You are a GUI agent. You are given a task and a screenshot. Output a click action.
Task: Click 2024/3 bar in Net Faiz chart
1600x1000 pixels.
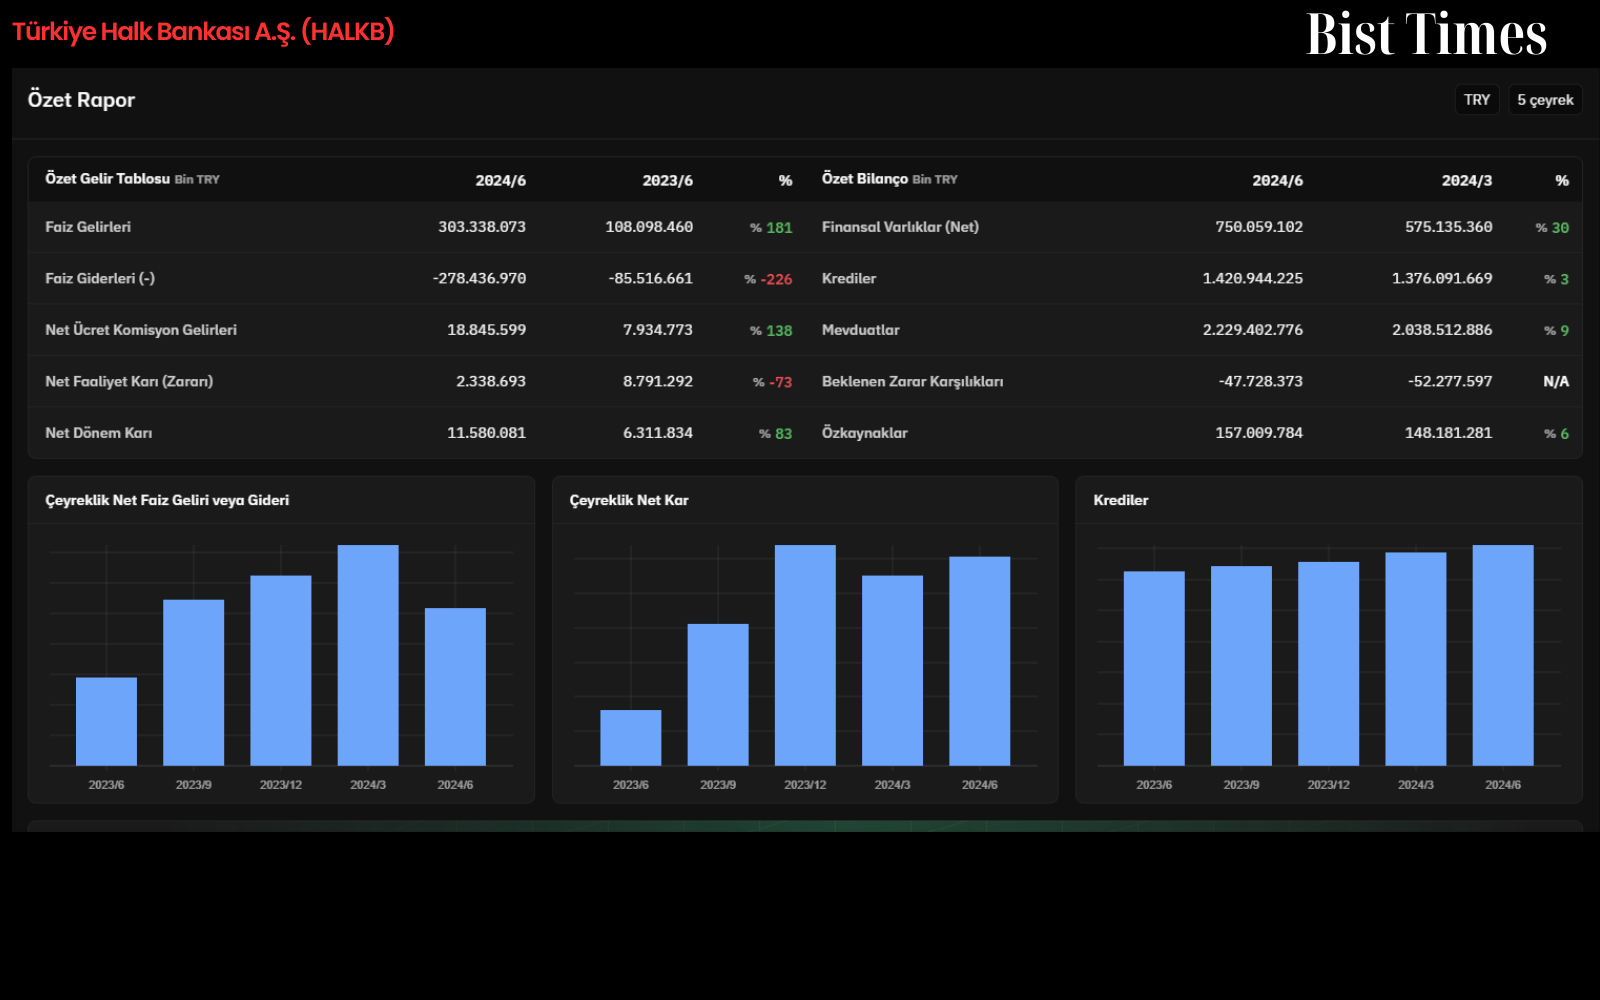(368, 655)
